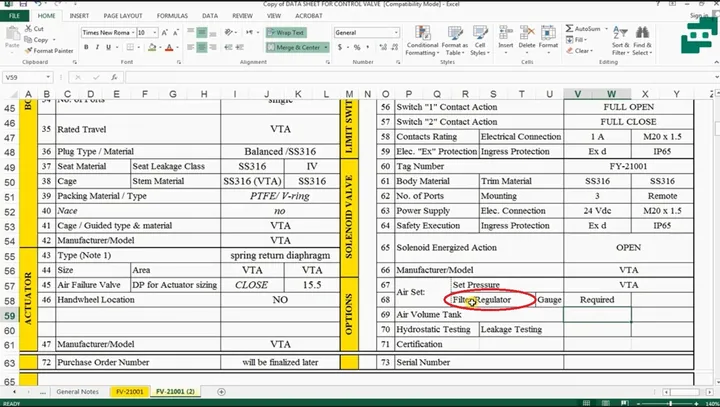The width and height of the screenshot is (720, 407).
Task: Open Format as Table gallery
Action: [455, 40]
